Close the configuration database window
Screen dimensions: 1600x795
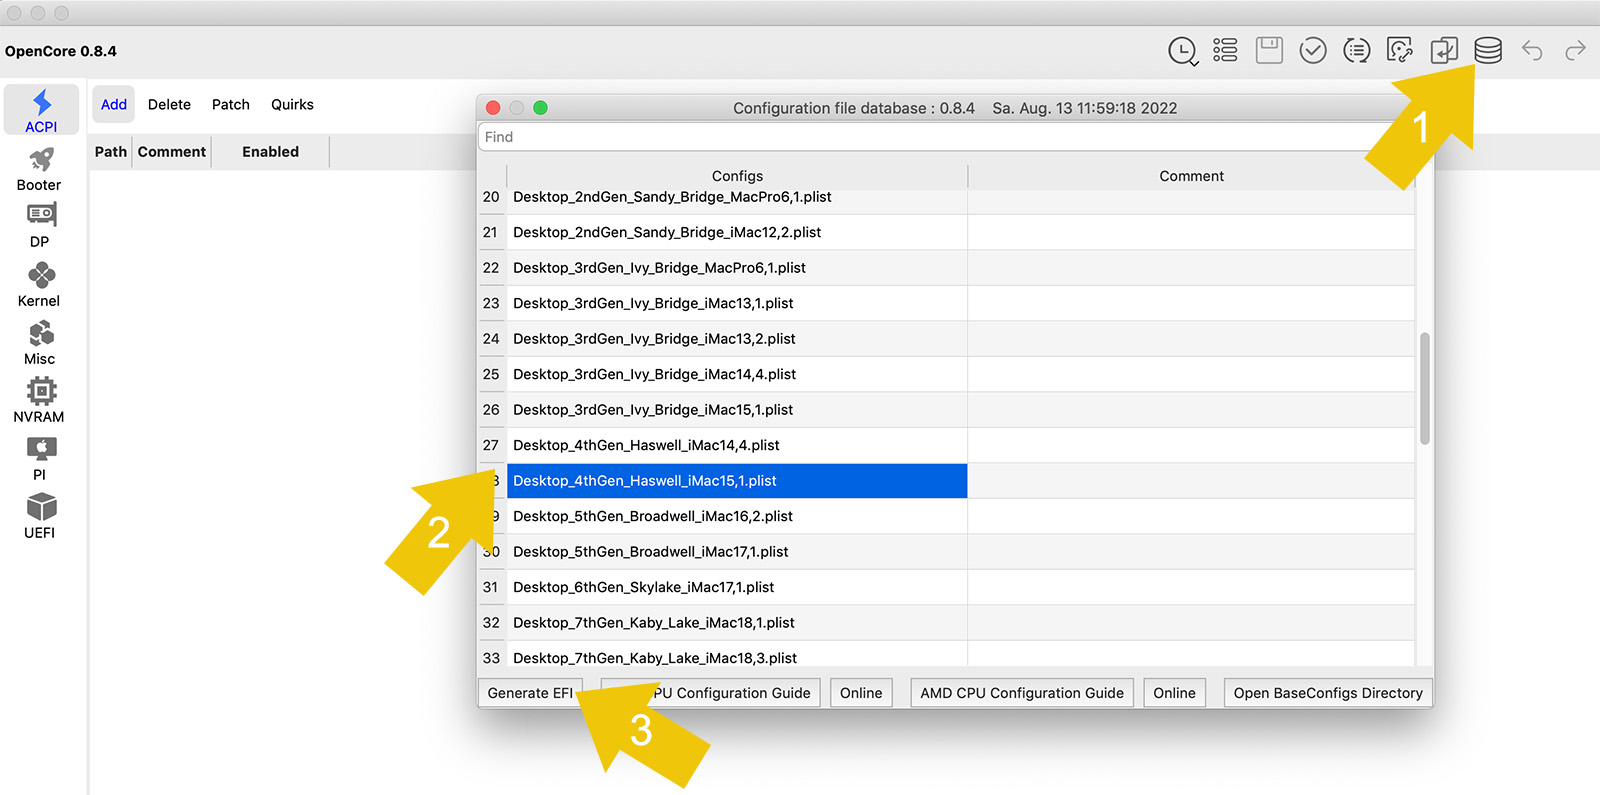tap(493, 108)
